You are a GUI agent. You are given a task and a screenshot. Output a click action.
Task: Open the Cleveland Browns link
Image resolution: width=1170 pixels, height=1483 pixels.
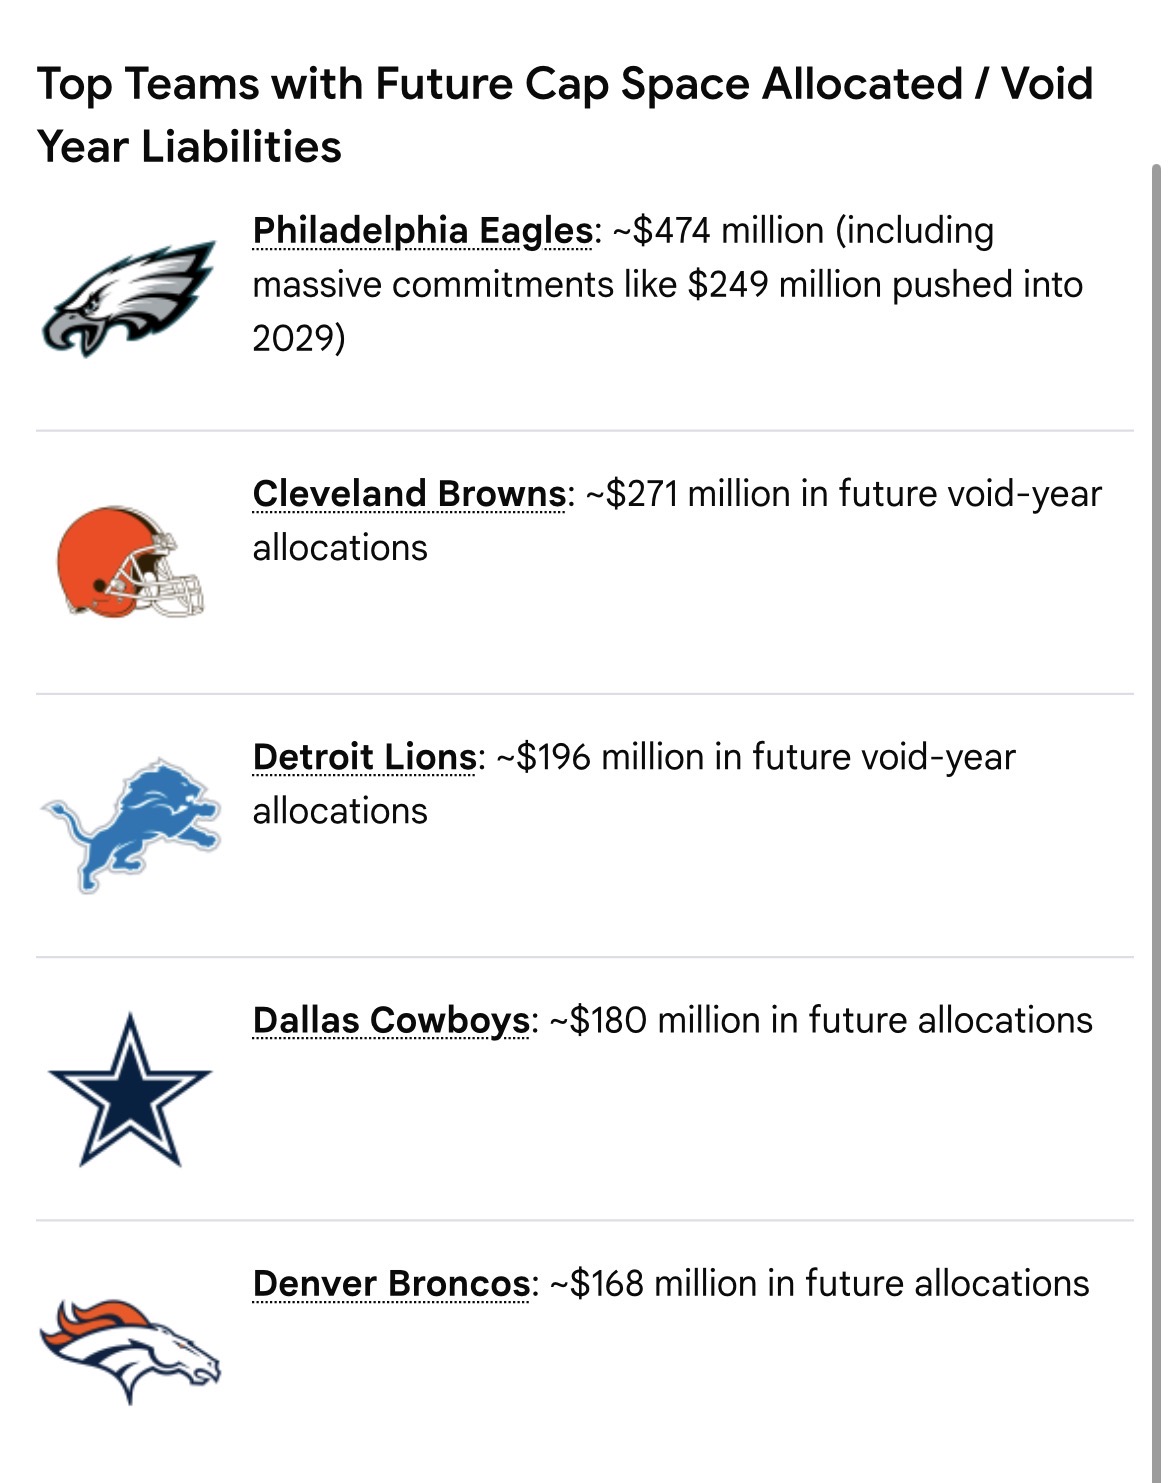tap(409, 493)
